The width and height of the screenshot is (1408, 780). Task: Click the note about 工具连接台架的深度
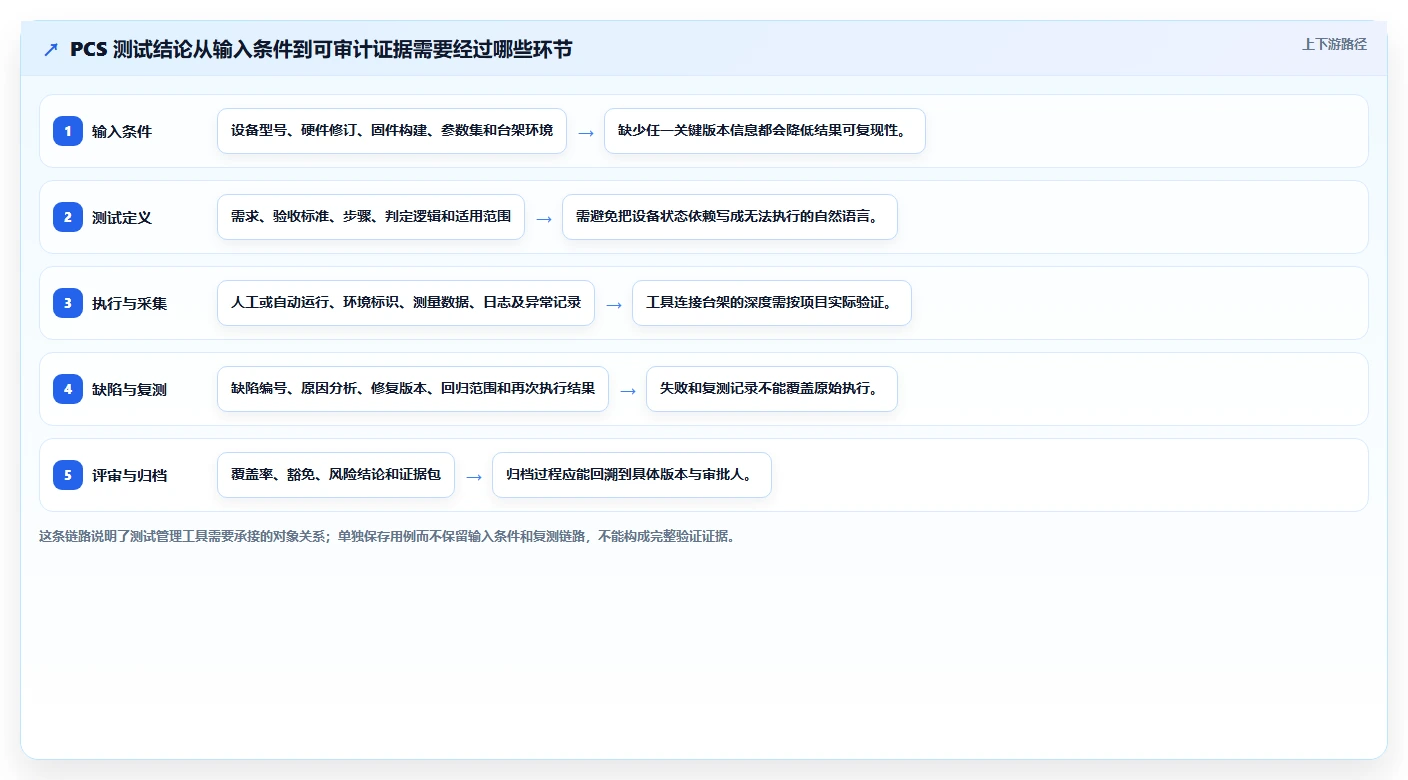(772, 303)
